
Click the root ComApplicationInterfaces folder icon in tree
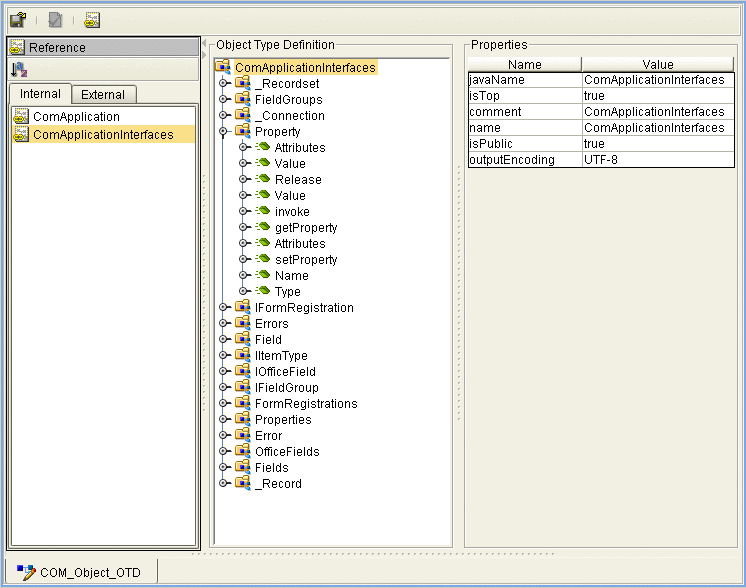[223, 67]
